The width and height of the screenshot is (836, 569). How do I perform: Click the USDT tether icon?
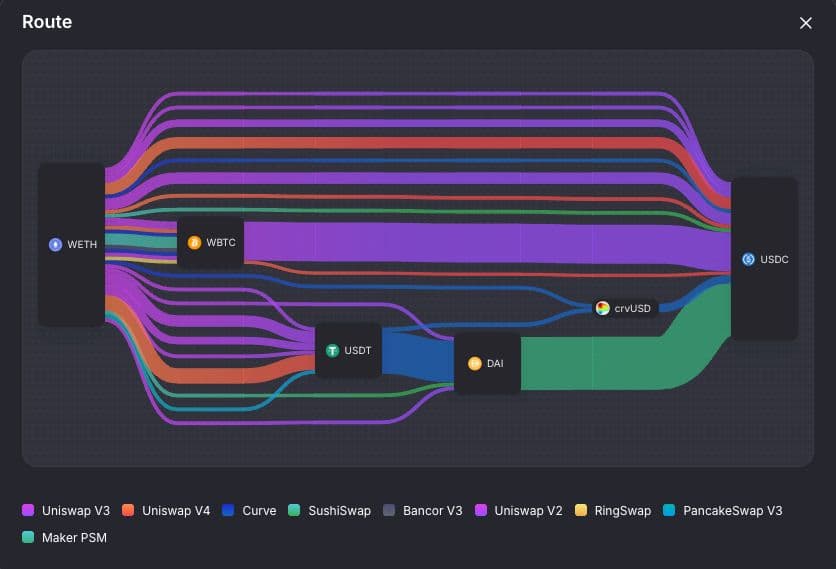click(x=332, y=350)
